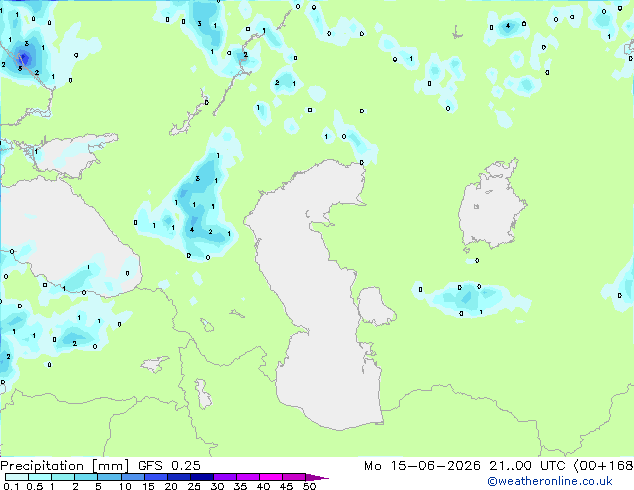This screenshot has width=634, height=490.
Task: Pick the 10–15 mm legend color swatch
Action: 133,477
